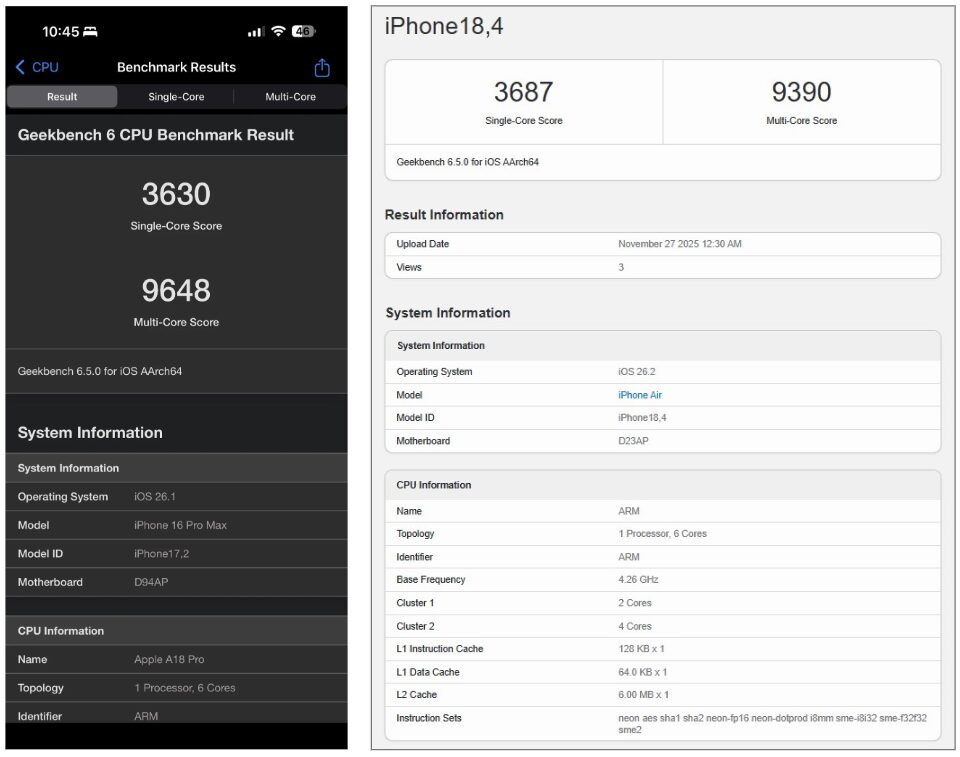The width and height of the screenshot is (960, 757).
Task: Switch to the Multi-Core tab
Action: [x=290, y=97]
